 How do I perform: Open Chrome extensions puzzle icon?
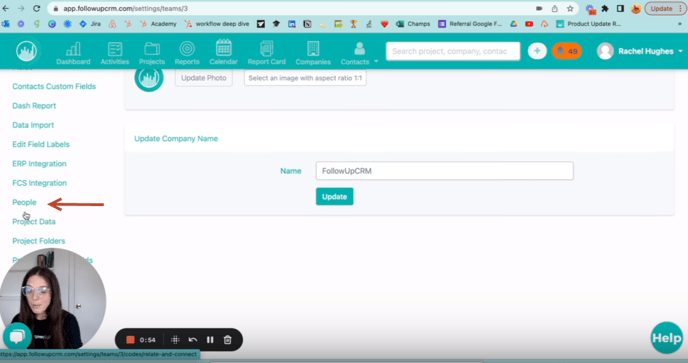coord(605,8)
